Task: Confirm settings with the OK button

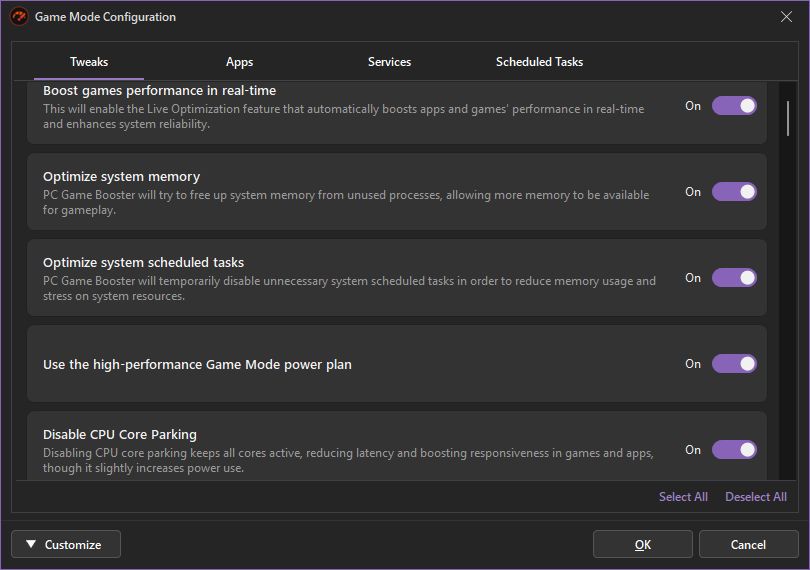Action: pos(643,544)
